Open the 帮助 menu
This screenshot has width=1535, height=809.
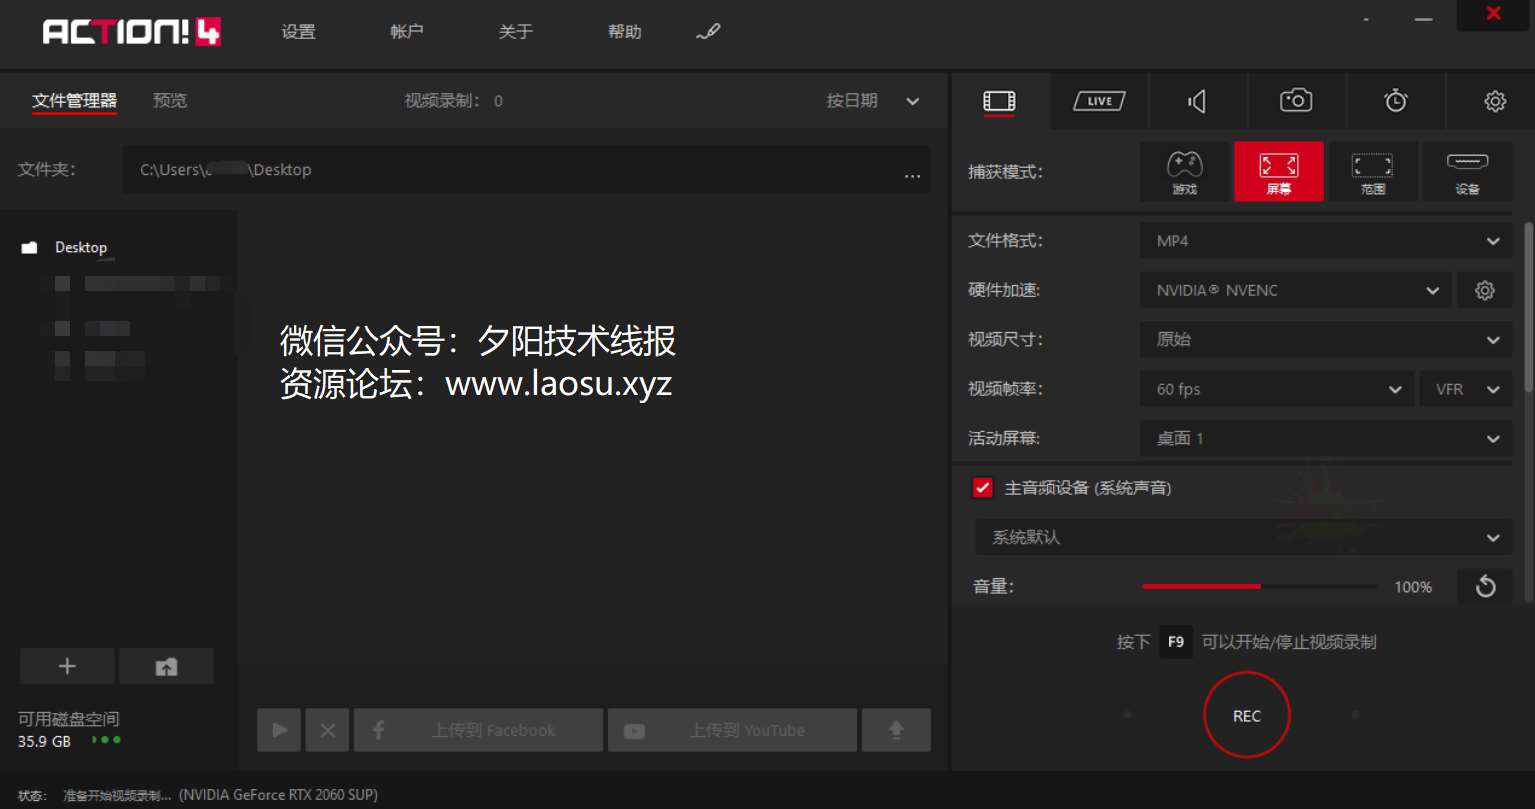pos(625,32)
